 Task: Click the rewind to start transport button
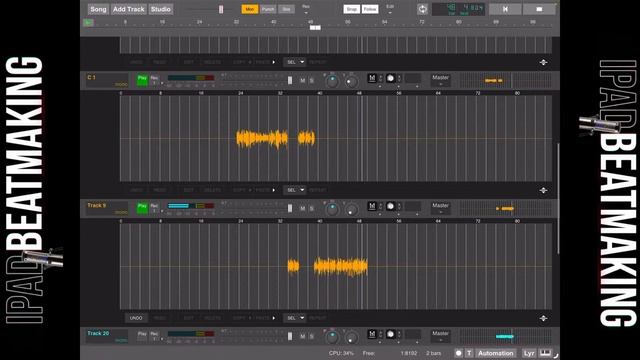click(x=505, y=9)
